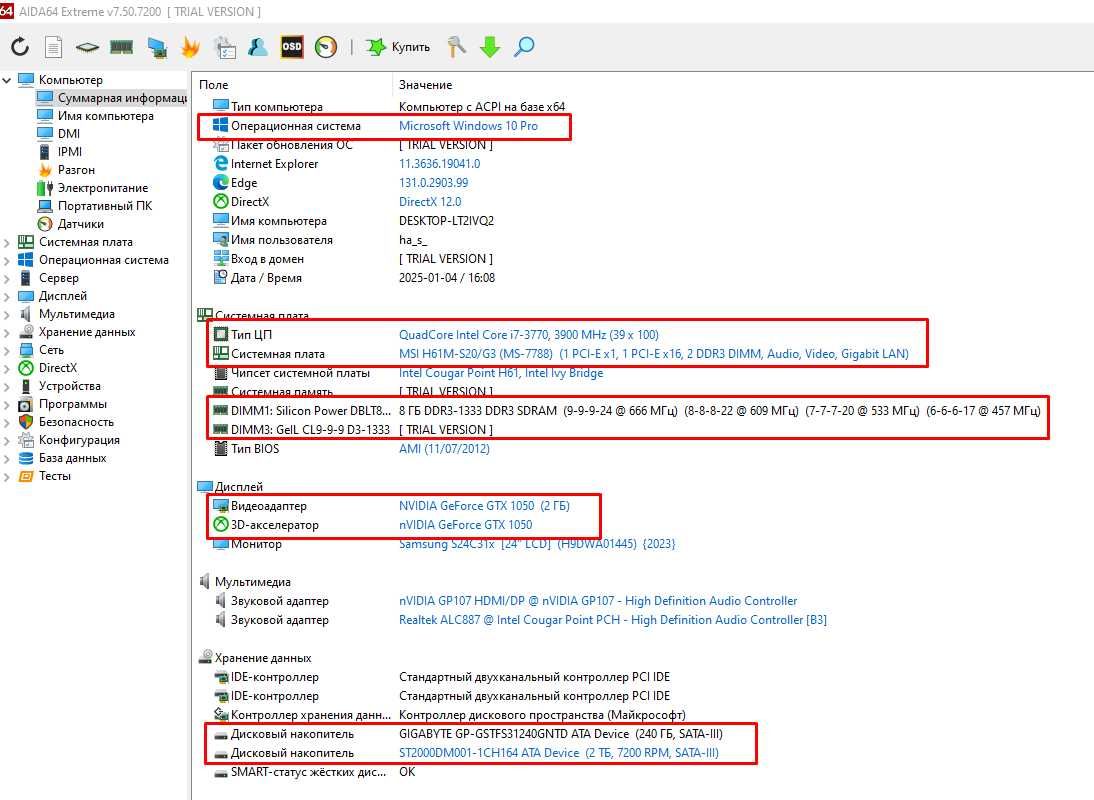Open the sensor gauge panel icon
This screenshot has height=800, width=1094.
(326, 47)
